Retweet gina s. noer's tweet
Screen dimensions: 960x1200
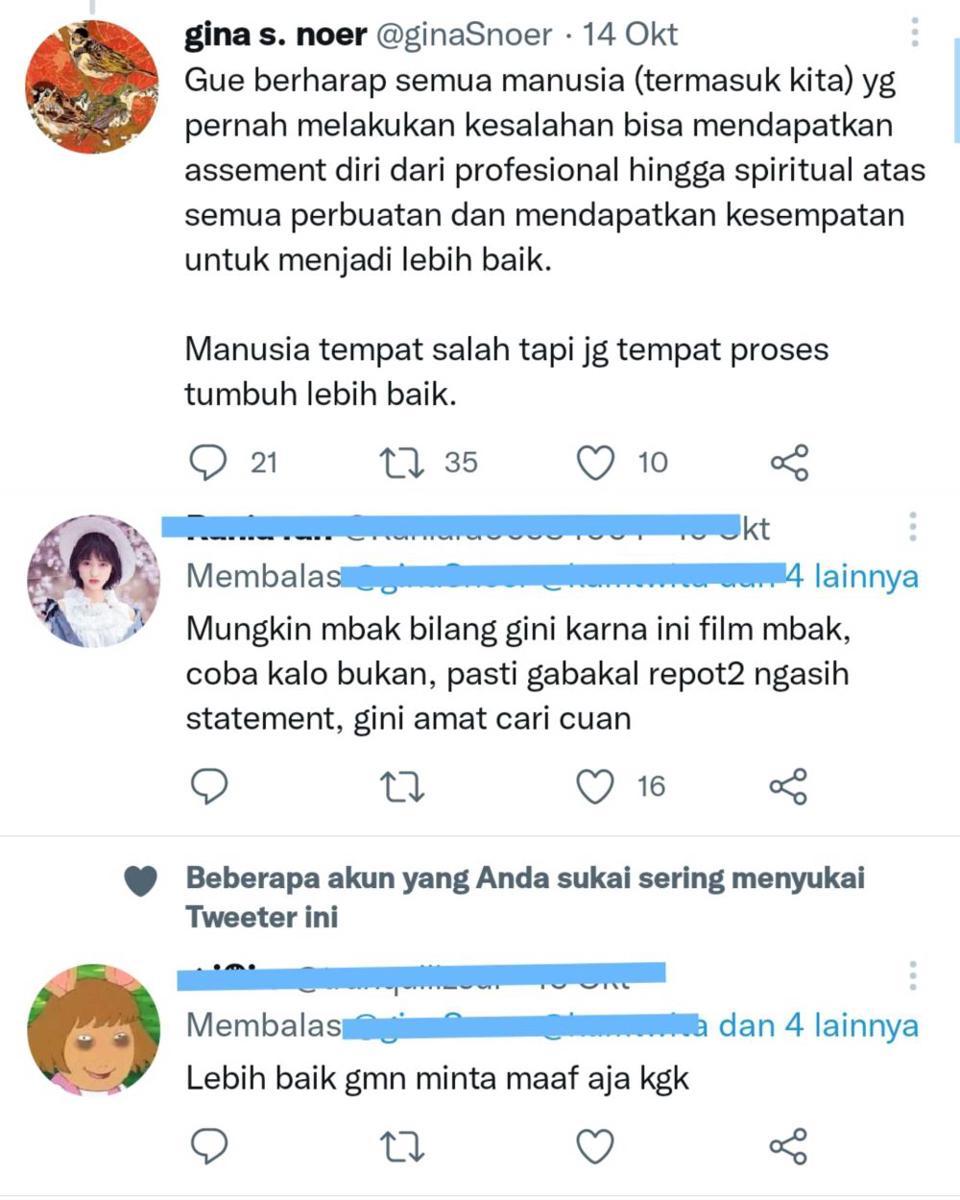click(403, 462)
